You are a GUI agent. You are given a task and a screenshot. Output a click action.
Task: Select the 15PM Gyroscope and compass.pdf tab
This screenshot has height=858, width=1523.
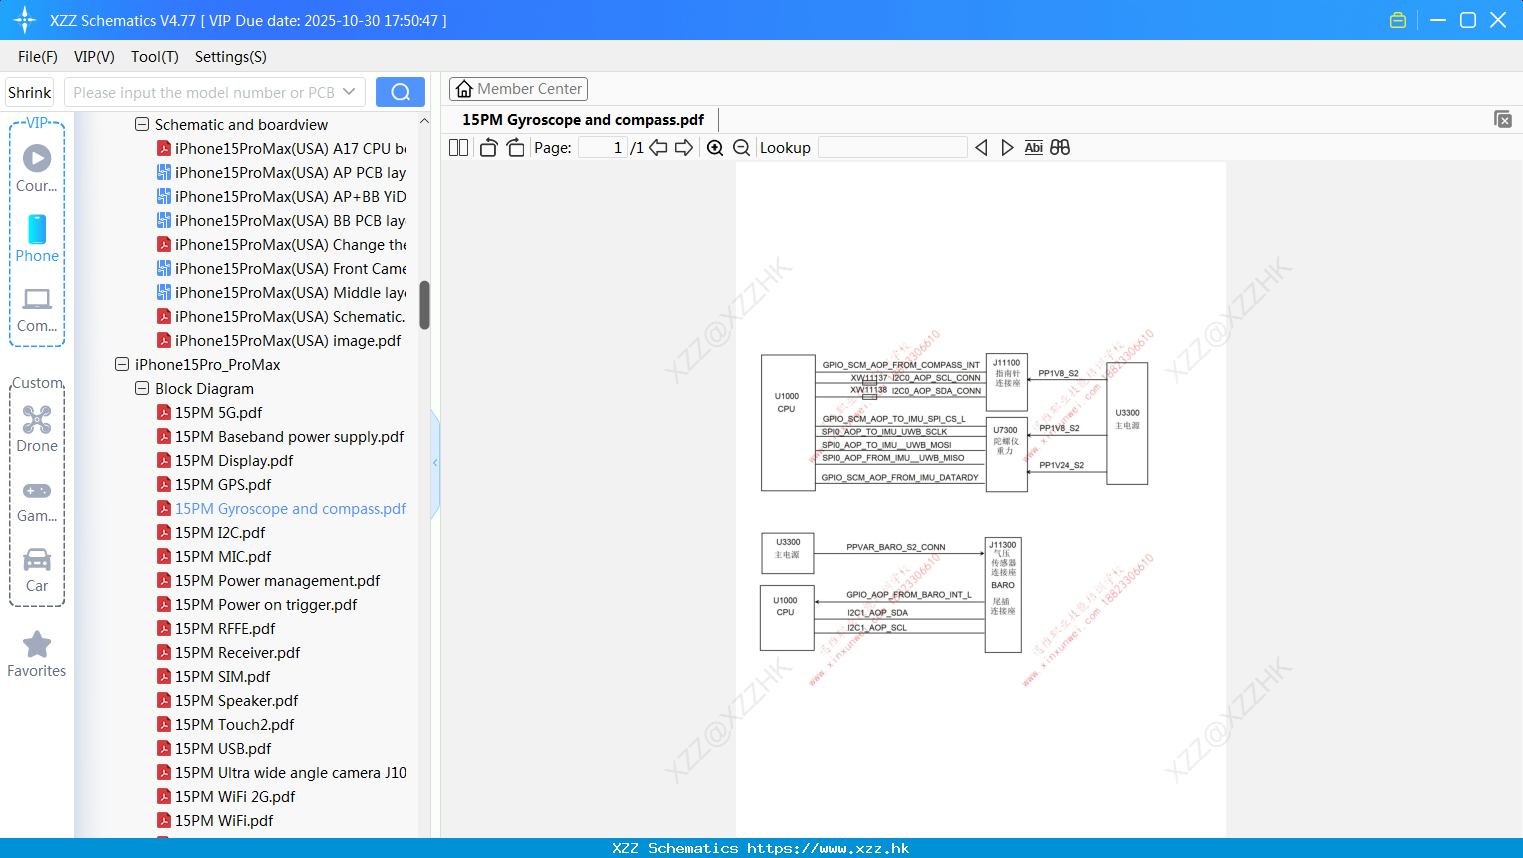point(583,120)
